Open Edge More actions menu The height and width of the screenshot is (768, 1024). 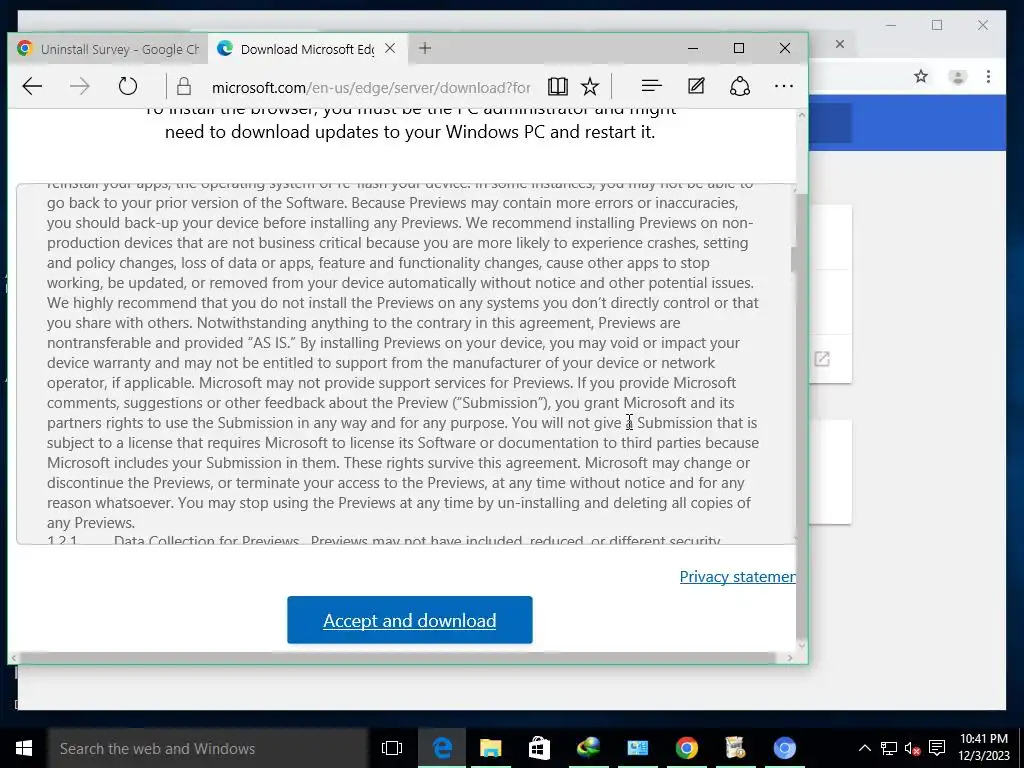pyautogui.click(x=784, y=86)
